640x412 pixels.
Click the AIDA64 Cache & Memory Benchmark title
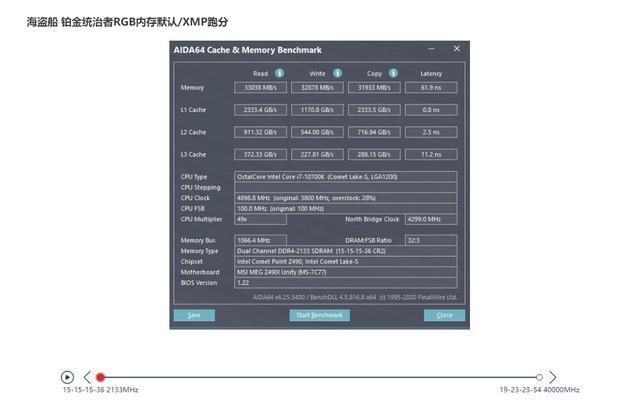coord(247,50)
